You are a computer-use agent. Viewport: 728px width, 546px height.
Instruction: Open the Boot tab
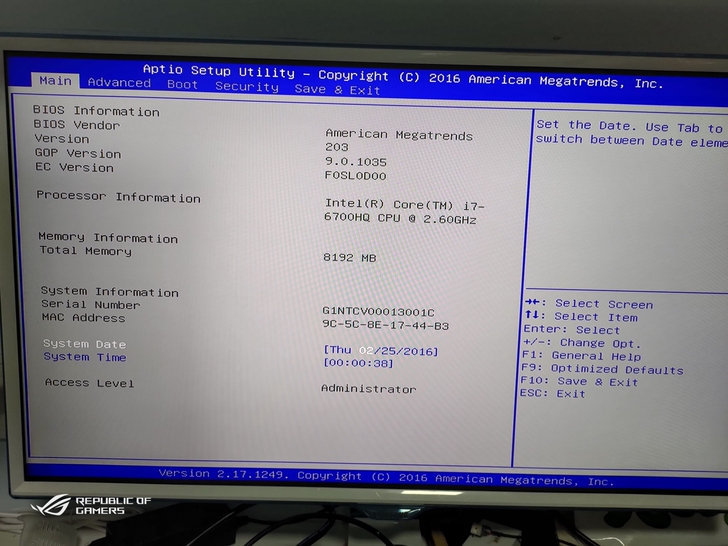(x=182, y=84)
